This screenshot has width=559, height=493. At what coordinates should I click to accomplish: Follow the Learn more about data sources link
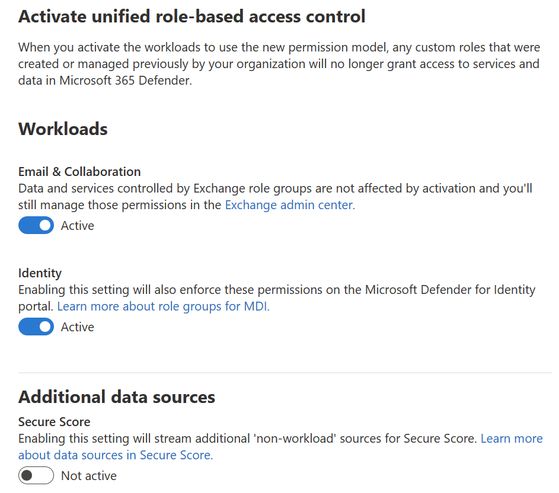coord(281,447)
